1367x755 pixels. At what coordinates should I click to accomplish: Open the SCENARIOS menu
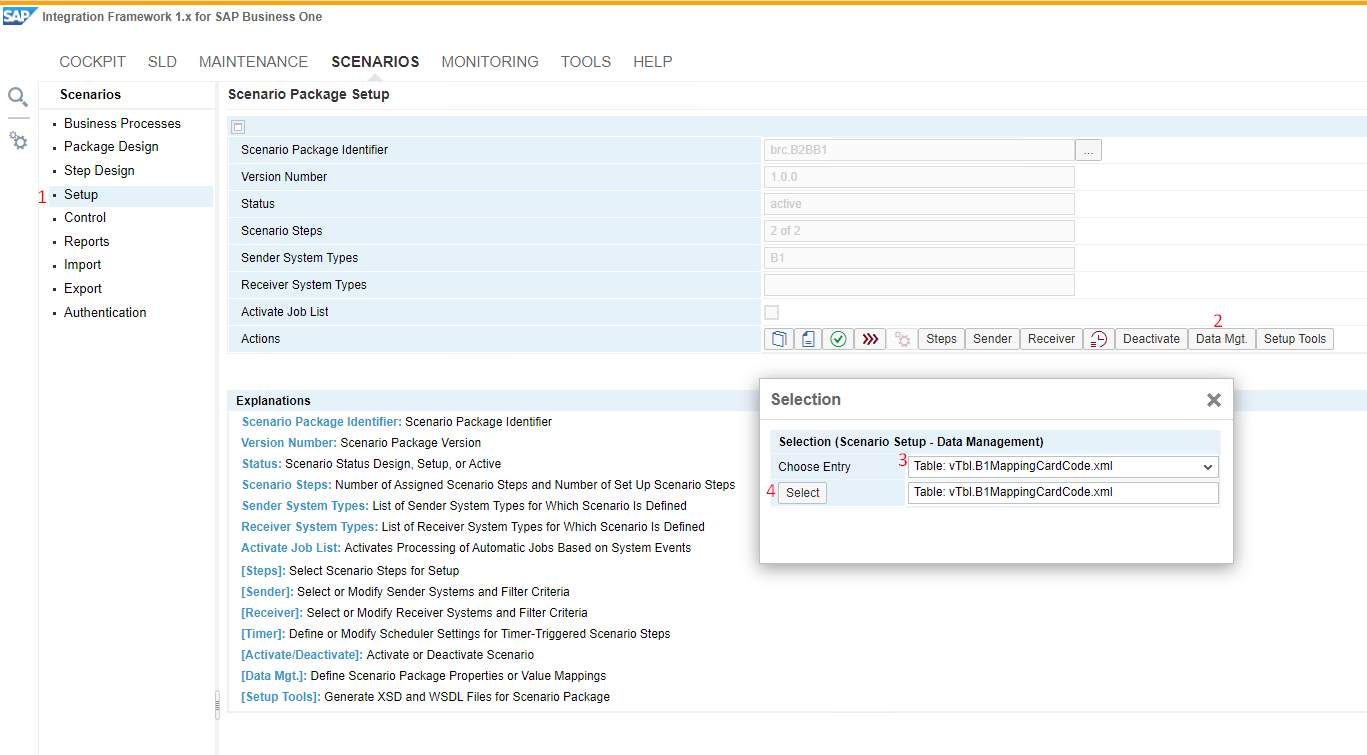coord(375,62)
